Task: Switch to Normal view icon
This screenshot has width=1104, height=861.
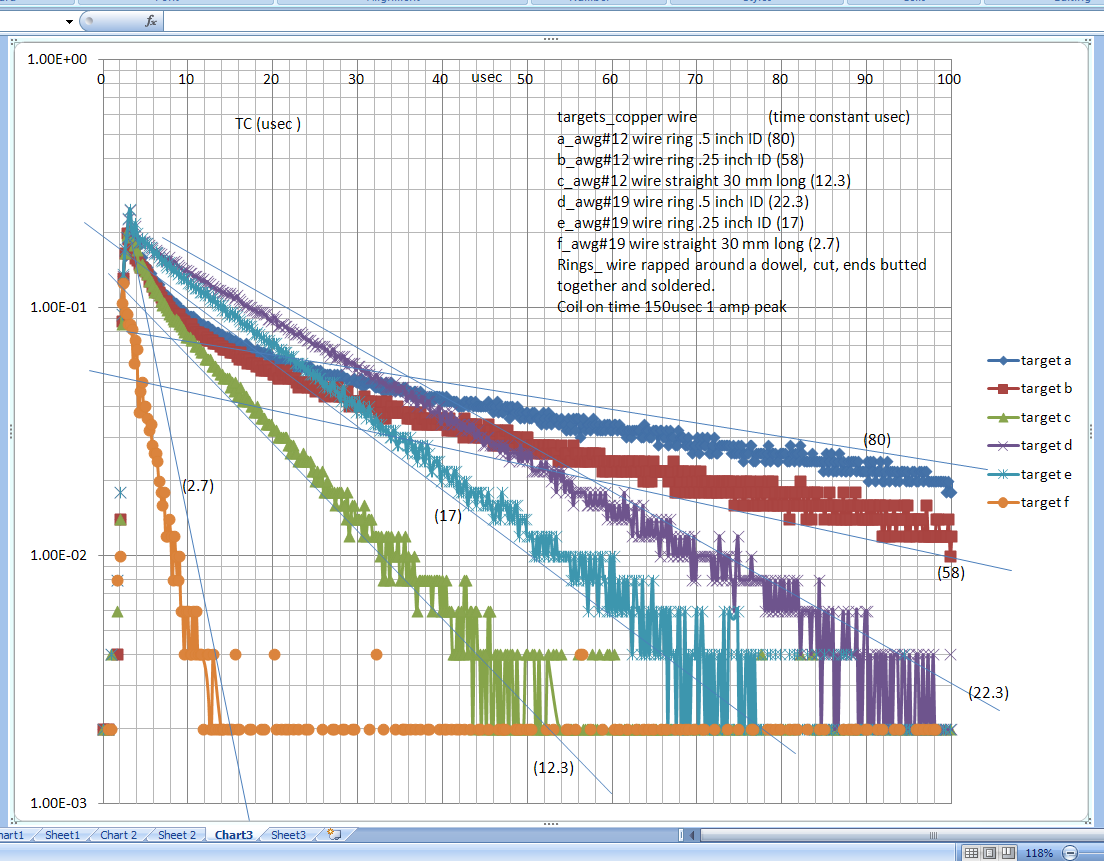Action: click(x=971, y=853)
